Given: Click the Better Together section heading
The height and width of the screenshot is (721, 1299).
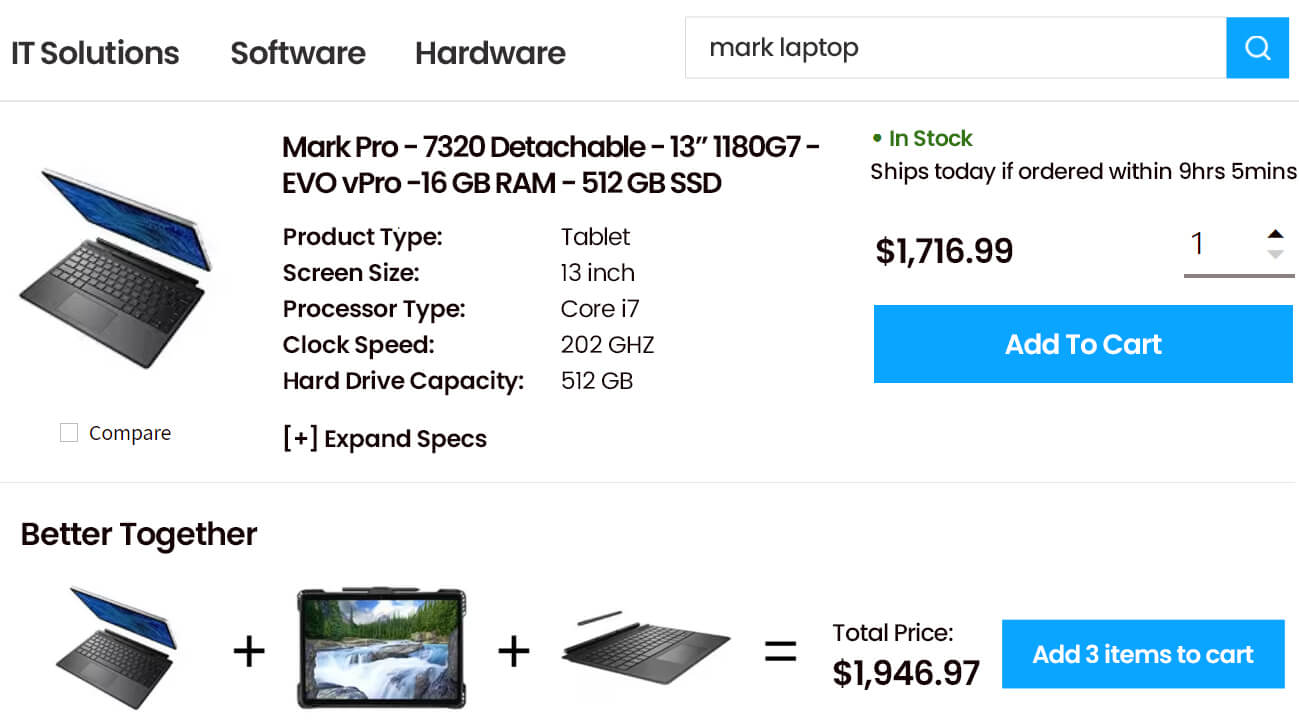Looking at the screenshot, I should (139, 534).
